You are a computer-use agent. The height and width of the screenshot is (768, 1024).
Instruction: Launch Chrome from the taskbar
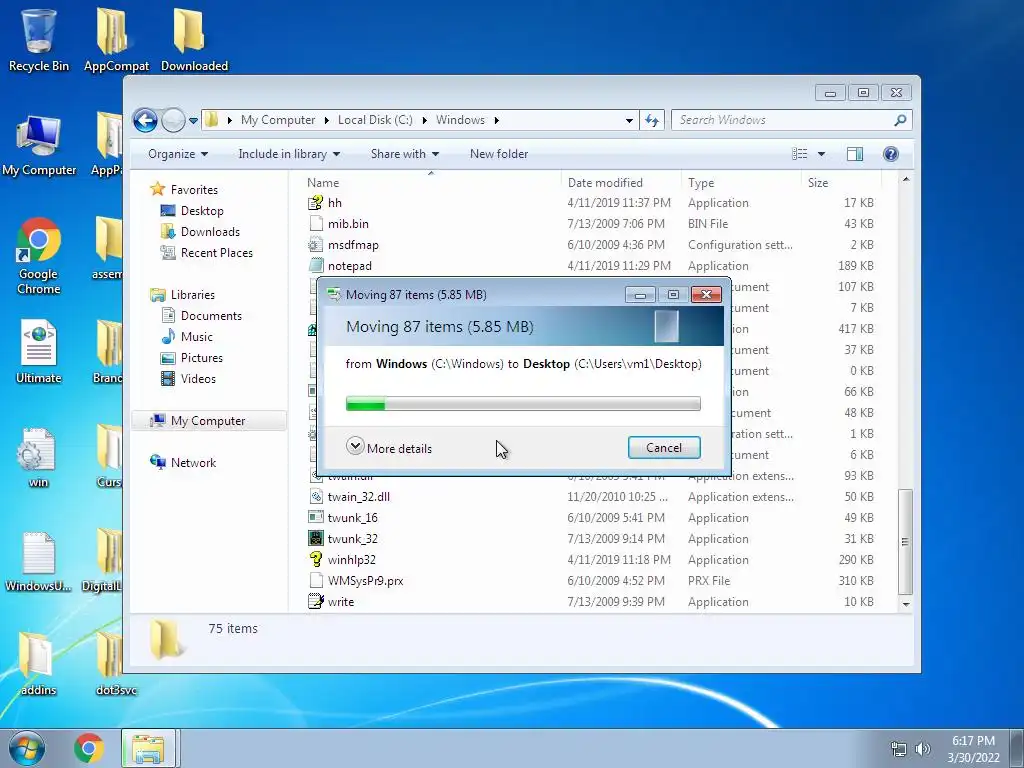click(x=89, y=748)
